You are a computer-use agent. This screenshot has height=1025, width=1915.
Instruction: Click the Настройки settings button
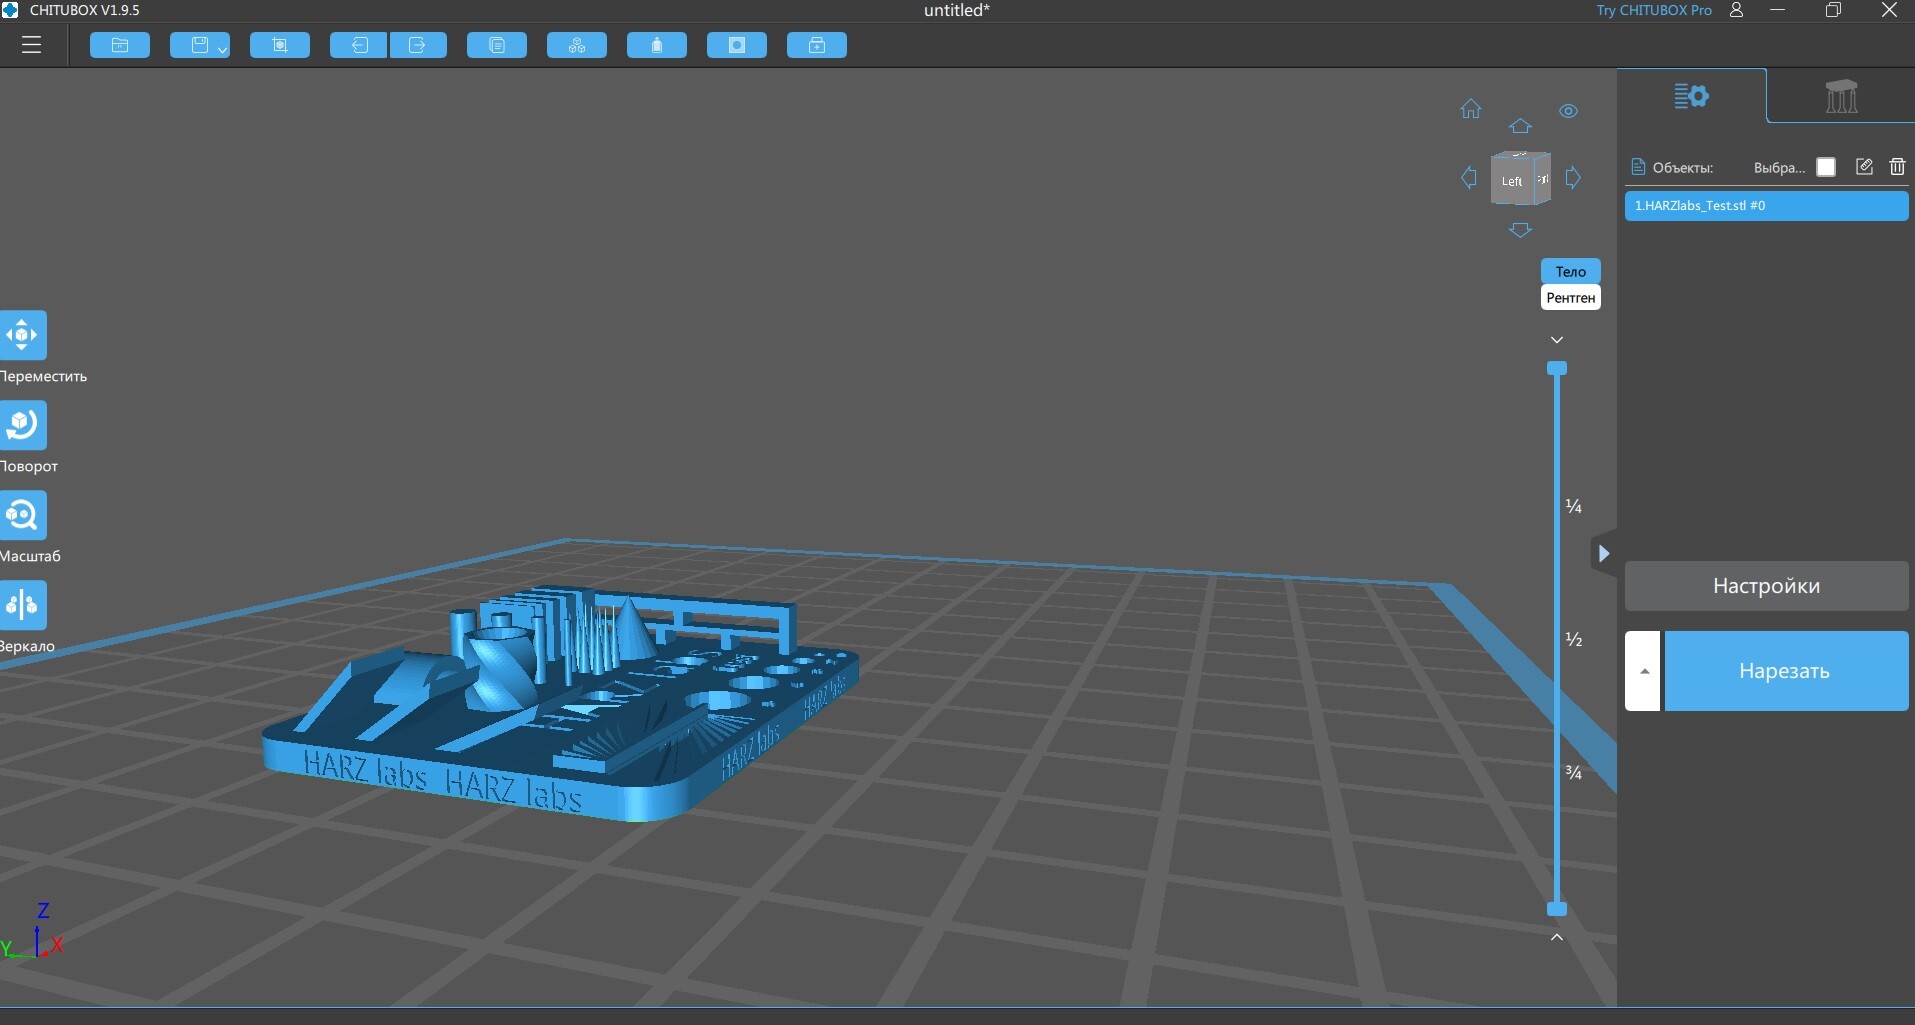coord(1766,586)
